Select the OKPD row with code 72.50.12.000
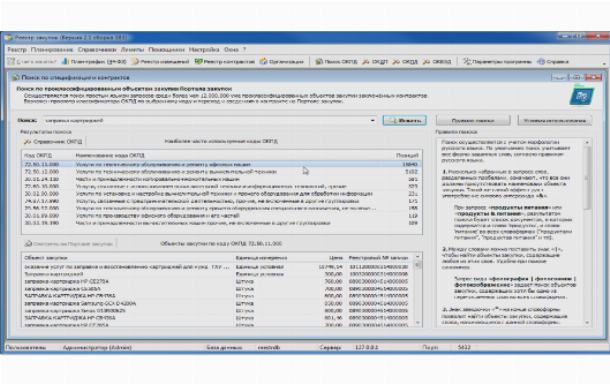The width and height of the screenshot is (610, 384). (x=221, y=172)
